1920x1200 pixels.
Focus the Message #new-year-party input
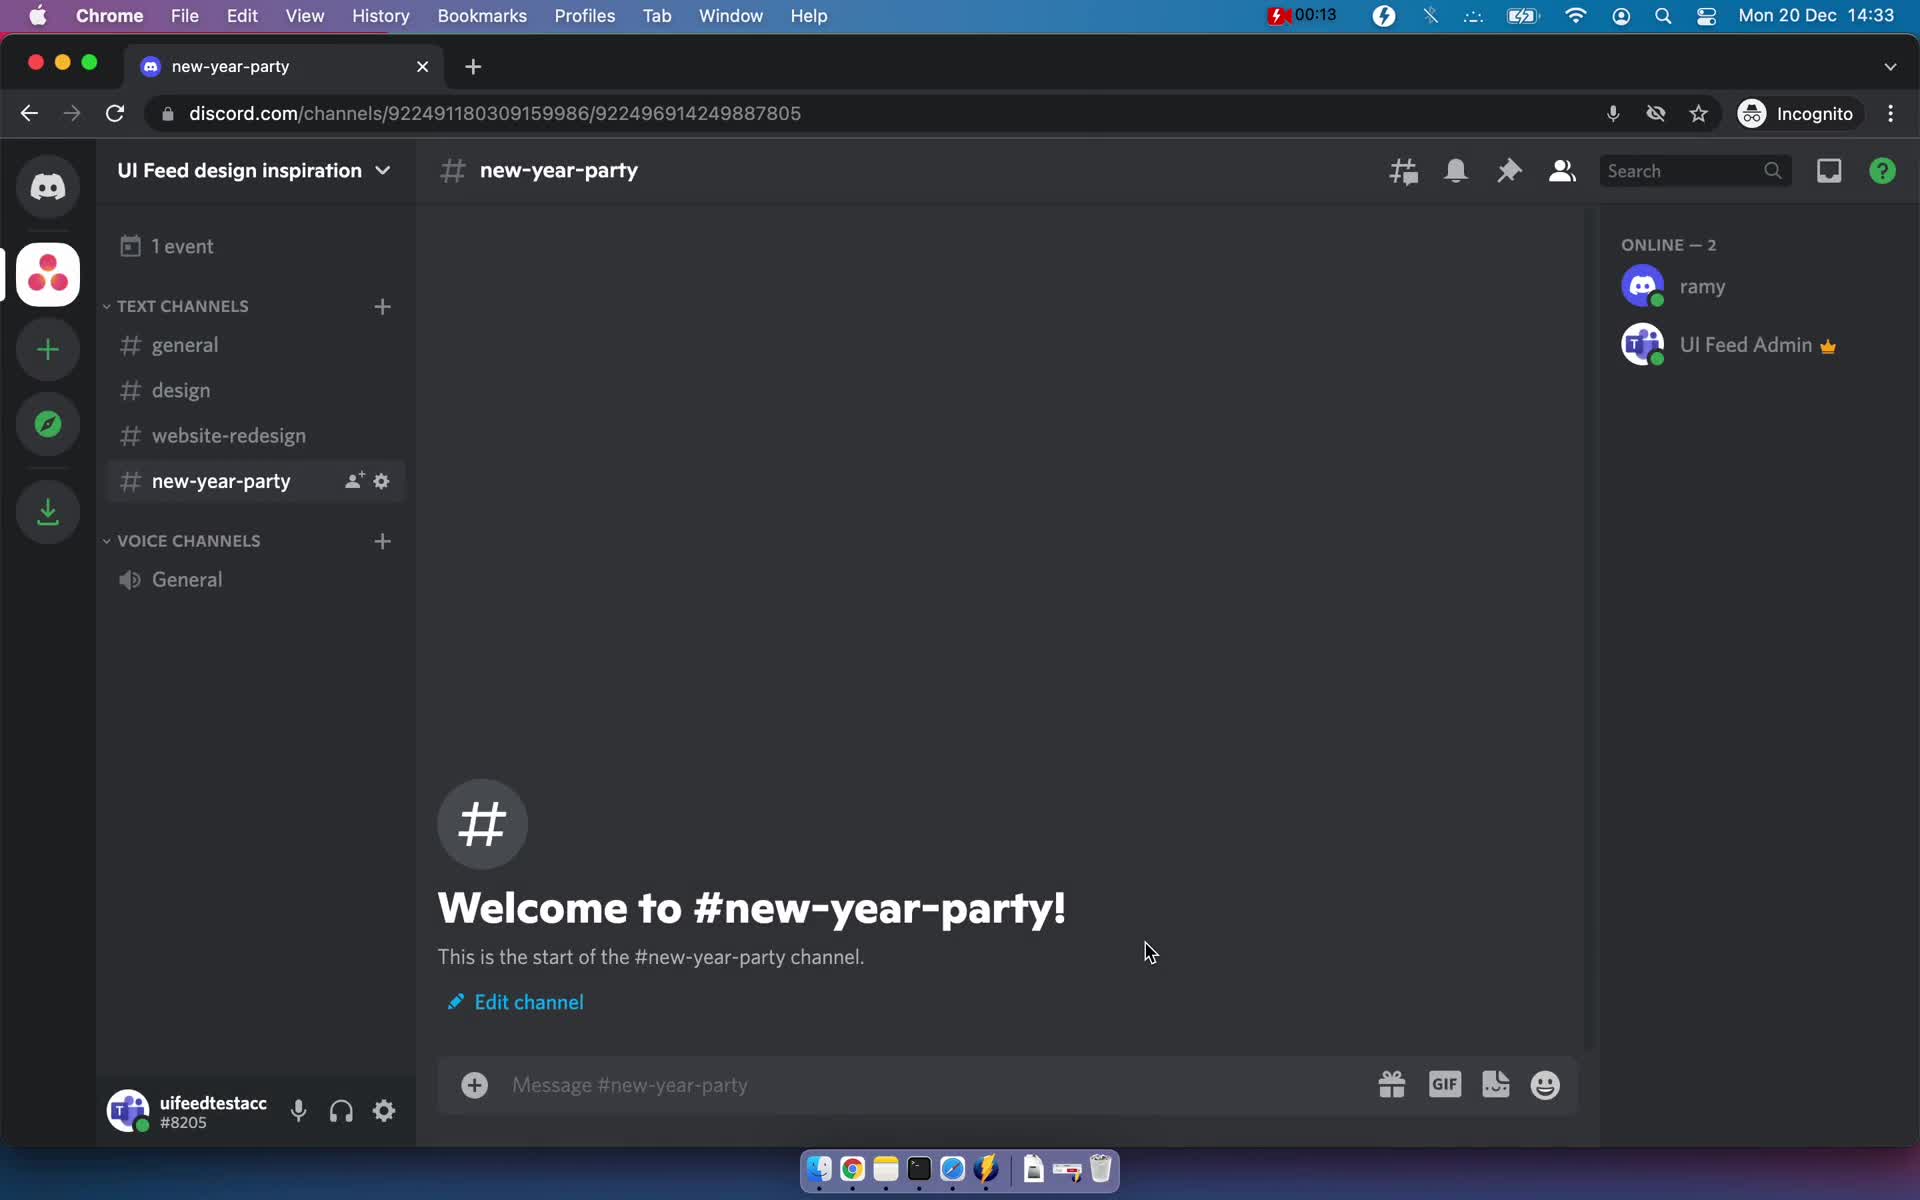(930, 1085)
